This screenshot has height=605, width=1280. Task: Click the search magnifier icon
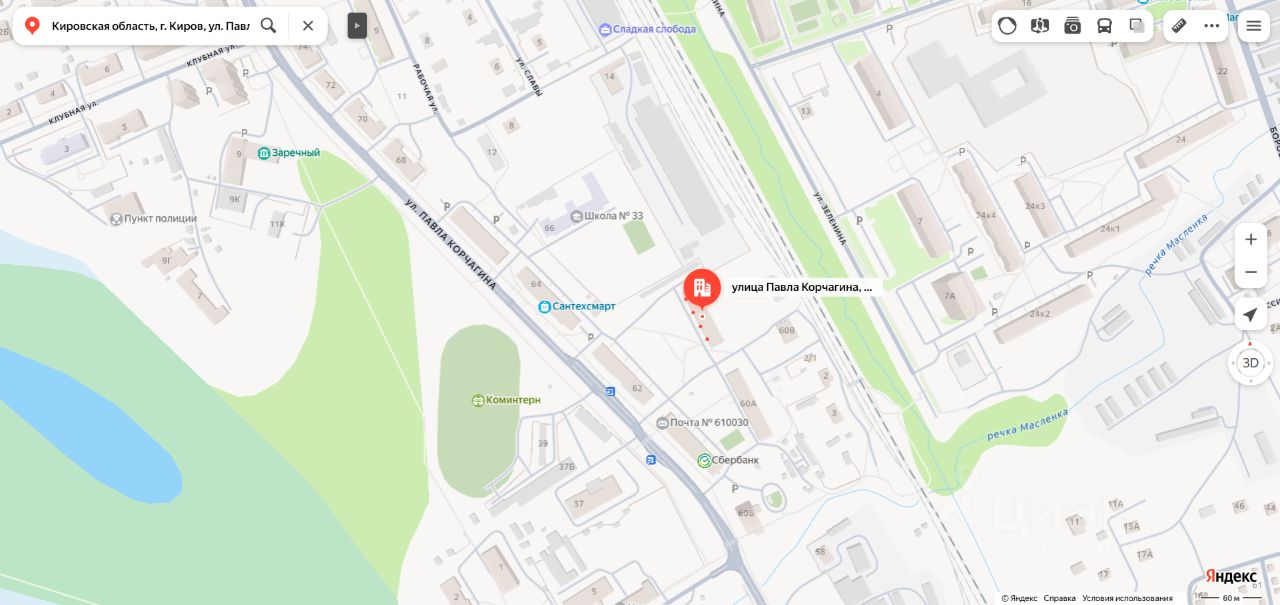268,25
